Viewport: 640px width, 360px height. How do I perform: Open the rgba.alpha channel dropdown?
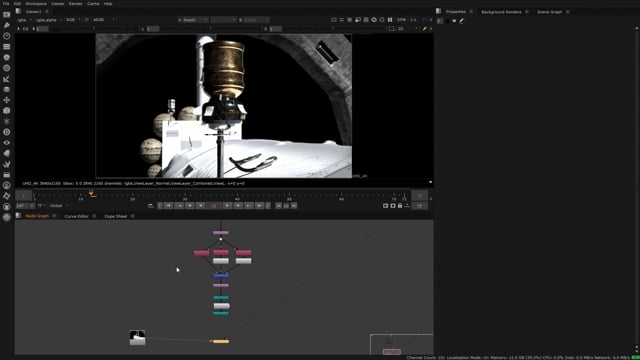(49, 20)
